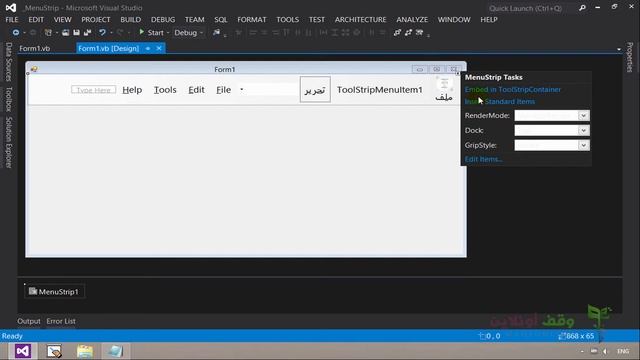Open the second taskbar application icon
This screenshot has height=360, width=640.
(54, 351)
